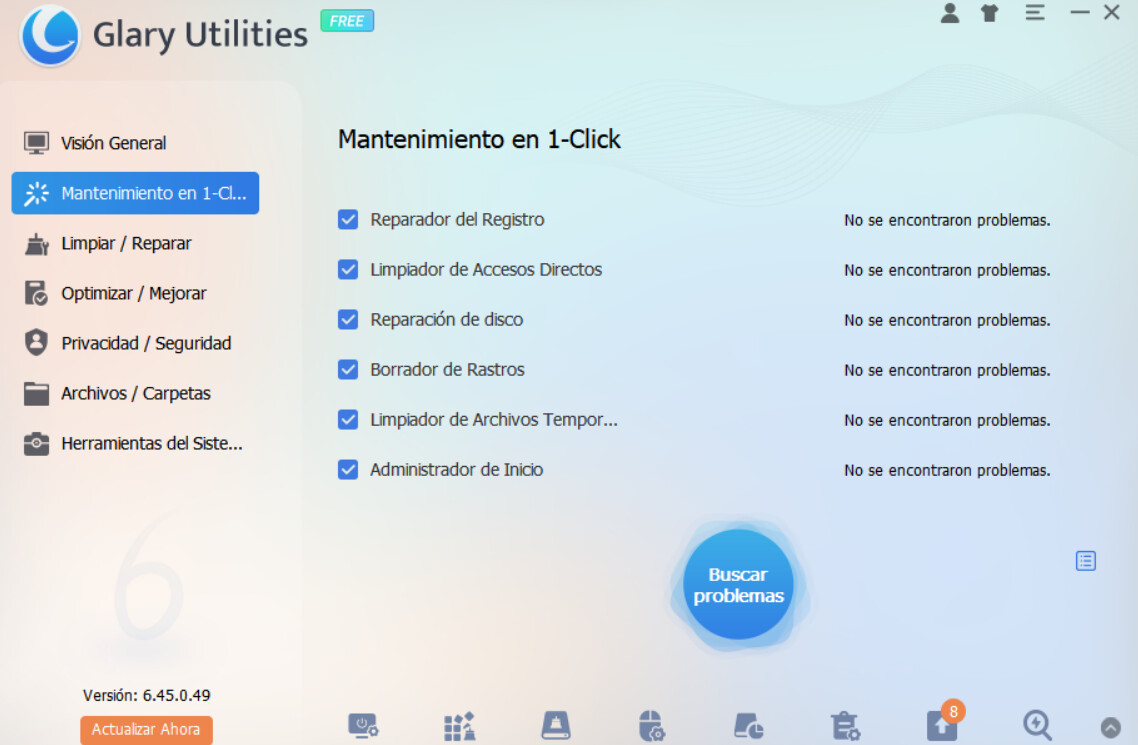Viewport: 1138px width, 745px height.
Task: Click the Mantenimiento en 1-Click heading
Action: point(479,139)
